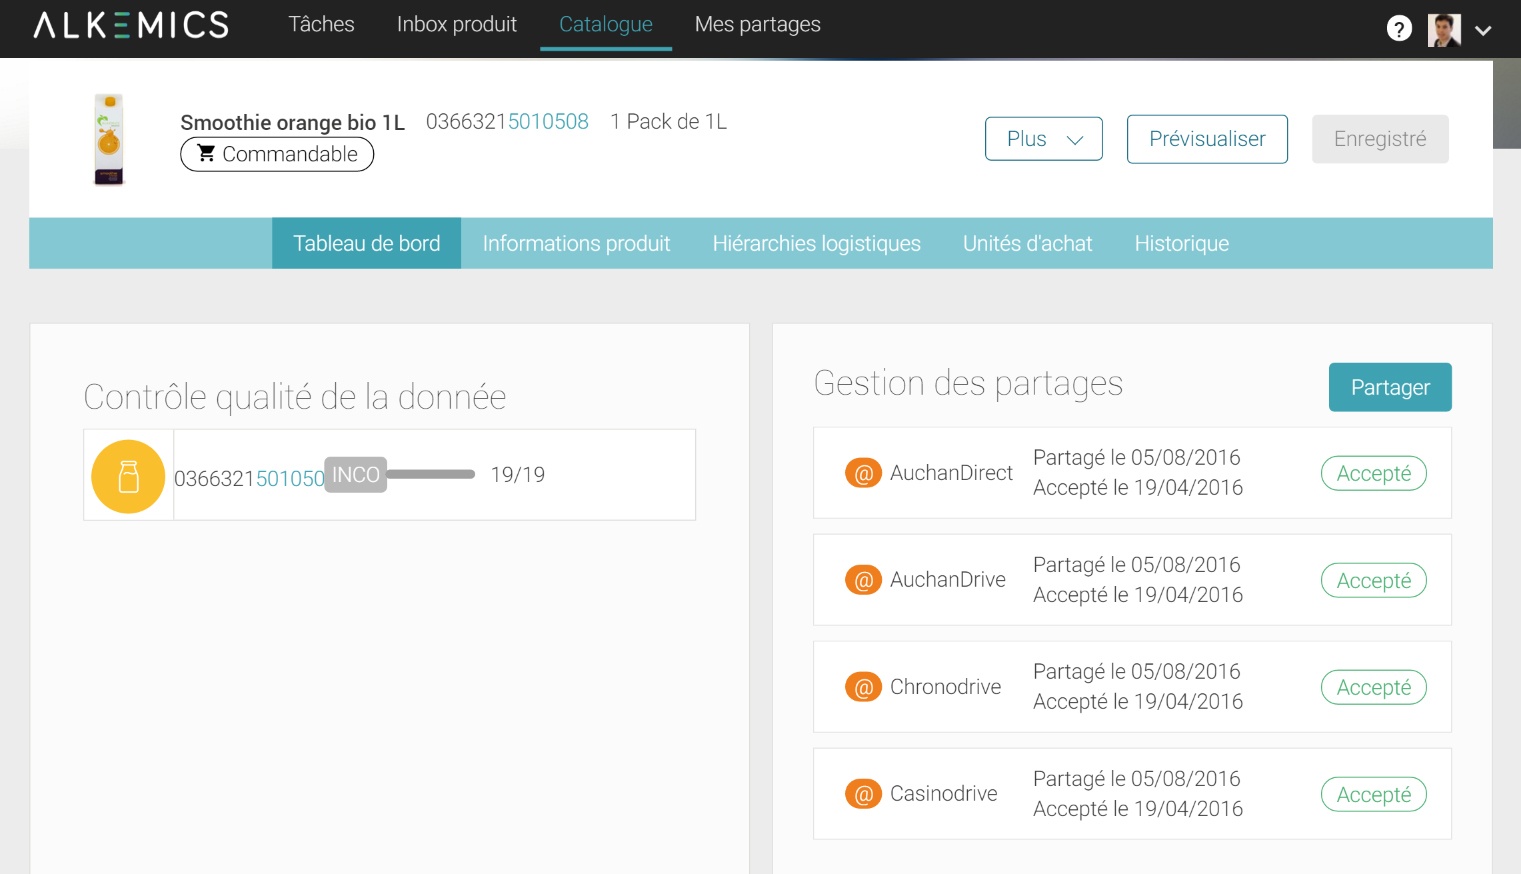Show the Unités d'achat tab
This screenshot has width=1521, height=874.
click(1027, 243)
